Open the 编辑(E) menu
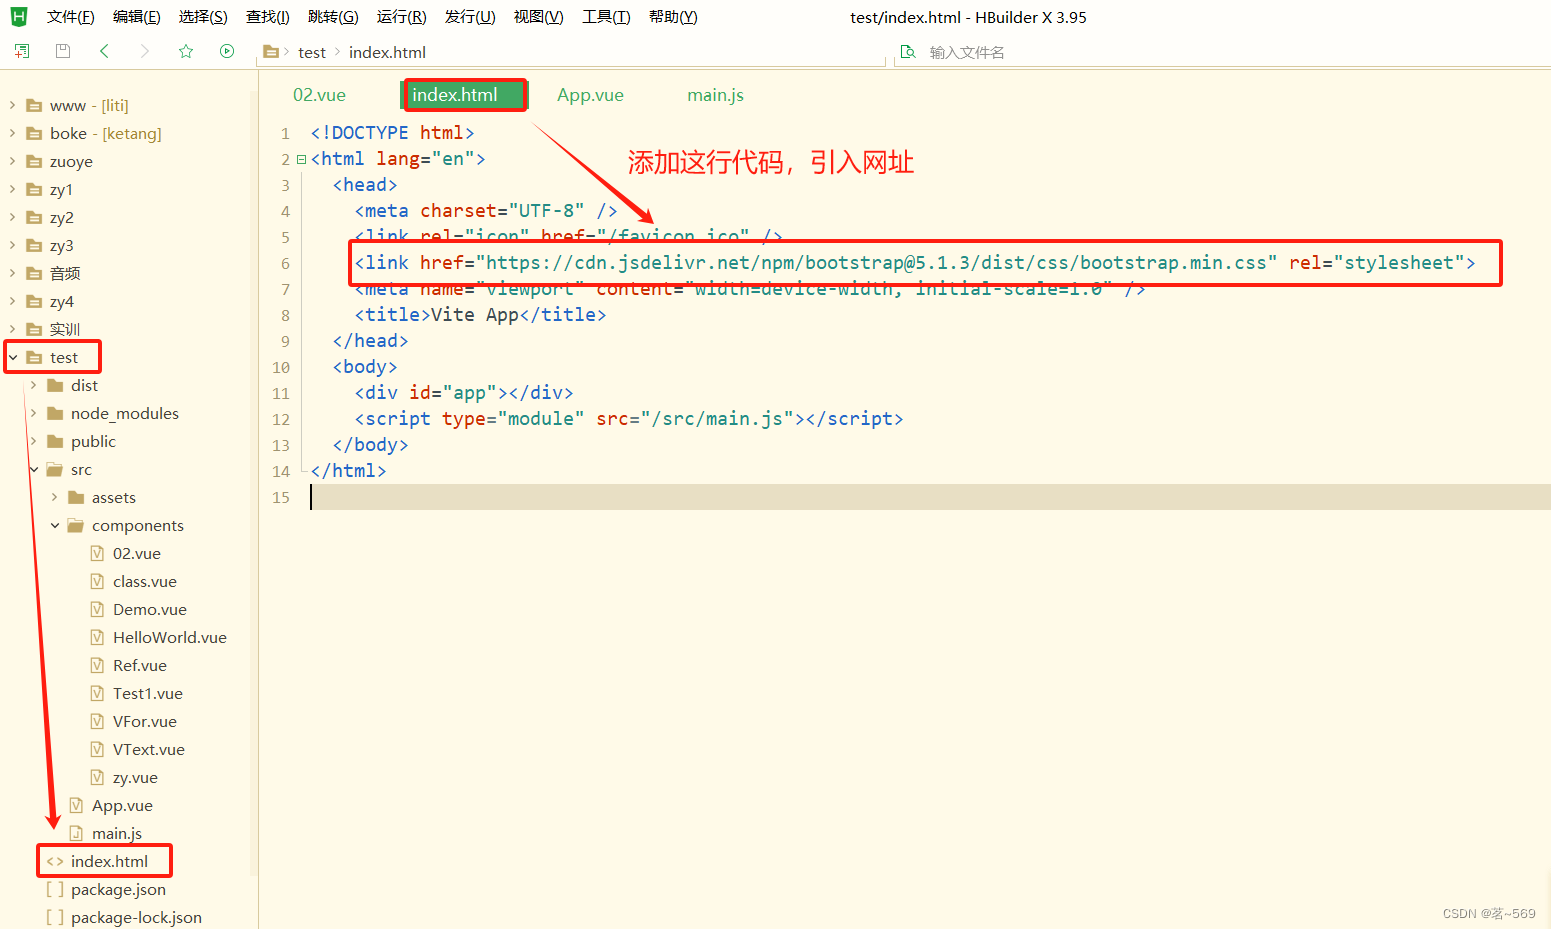 tap(136, 17)
